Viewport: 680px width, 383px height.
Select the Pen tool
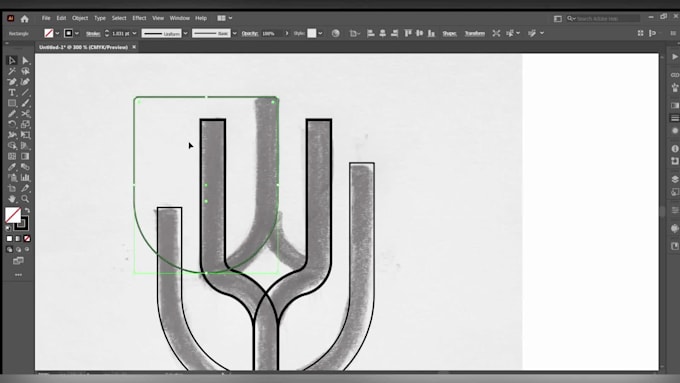coord(12,82)
